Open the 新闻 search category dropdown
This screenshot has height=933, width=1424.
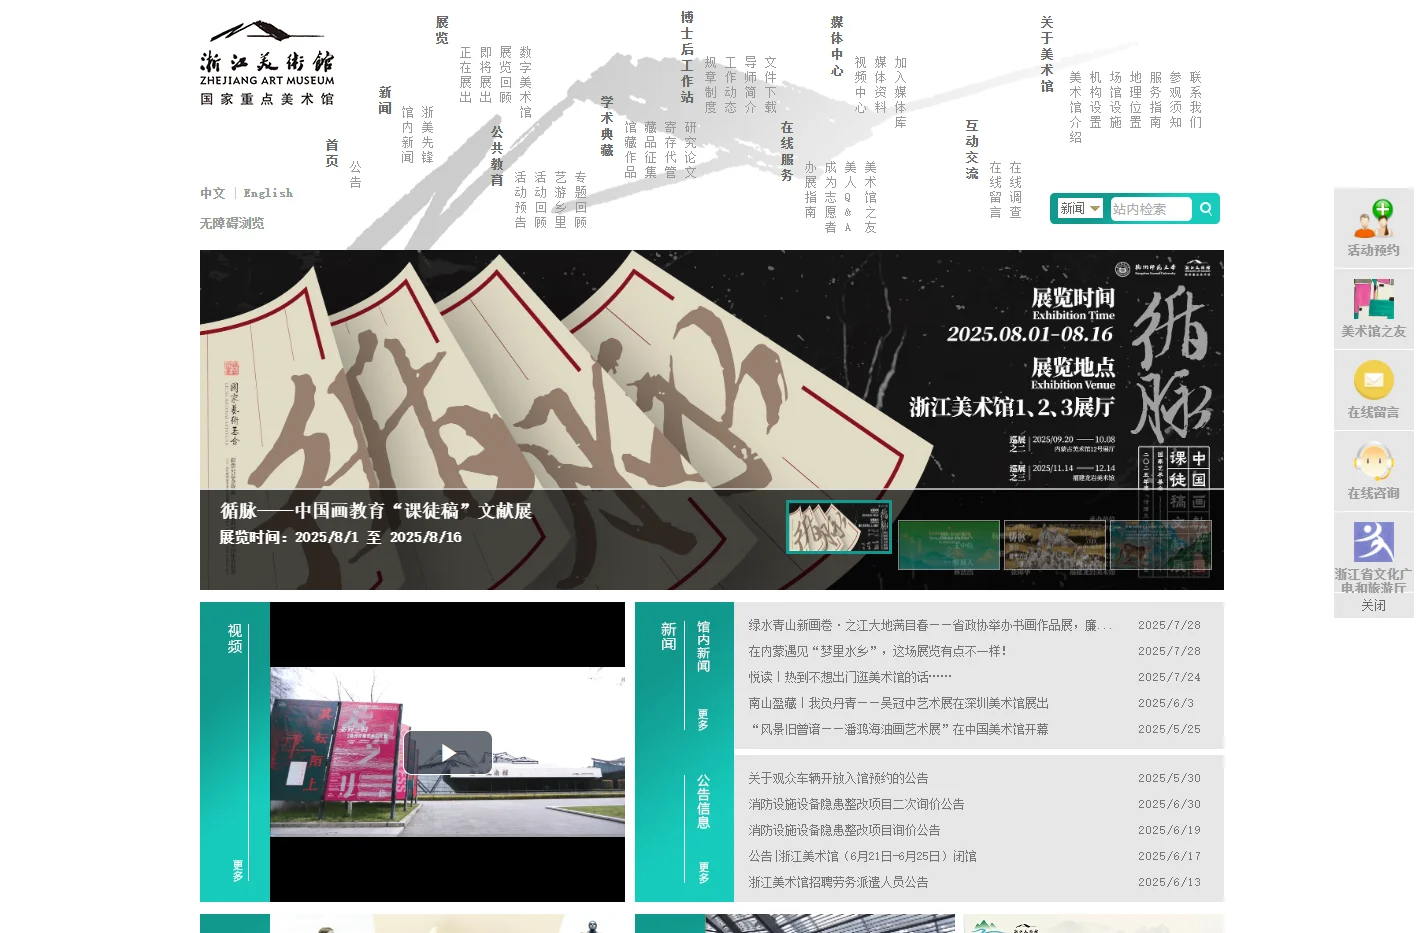coord(1080,209)
